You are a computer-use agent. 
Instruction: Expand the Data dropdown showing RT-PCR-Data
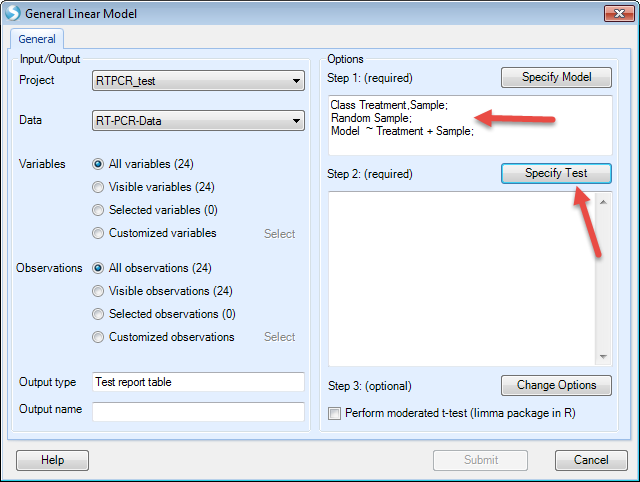pyautogui.click(x=198, y=120)
